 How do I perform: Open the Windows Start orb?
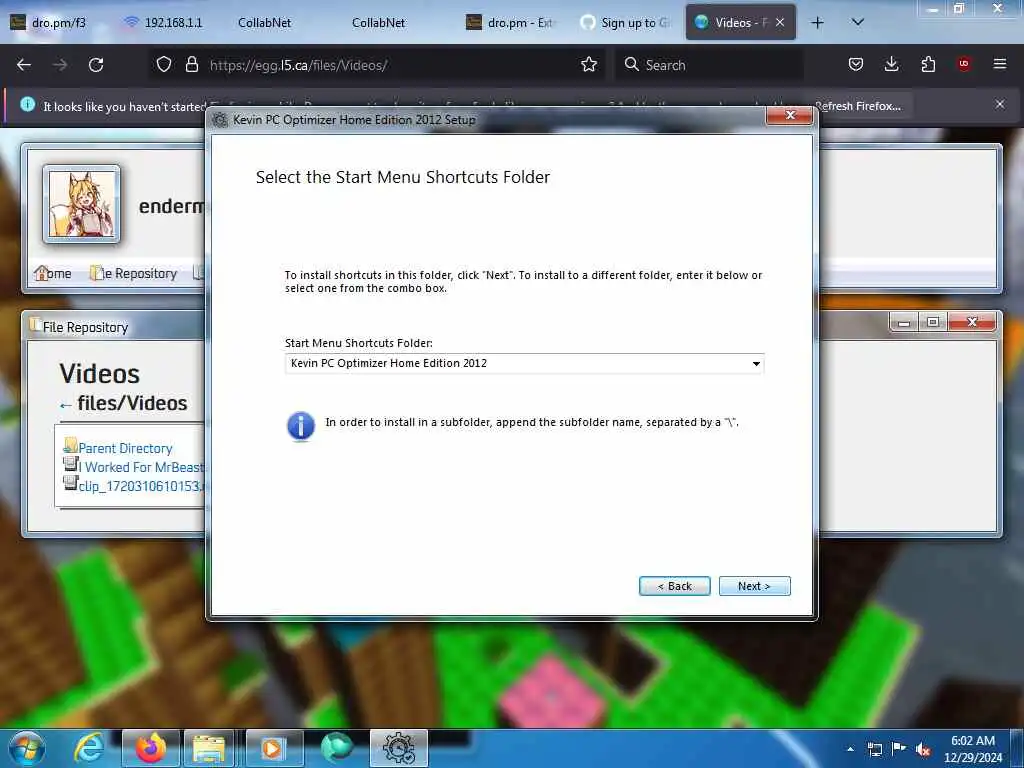[26, 748]
